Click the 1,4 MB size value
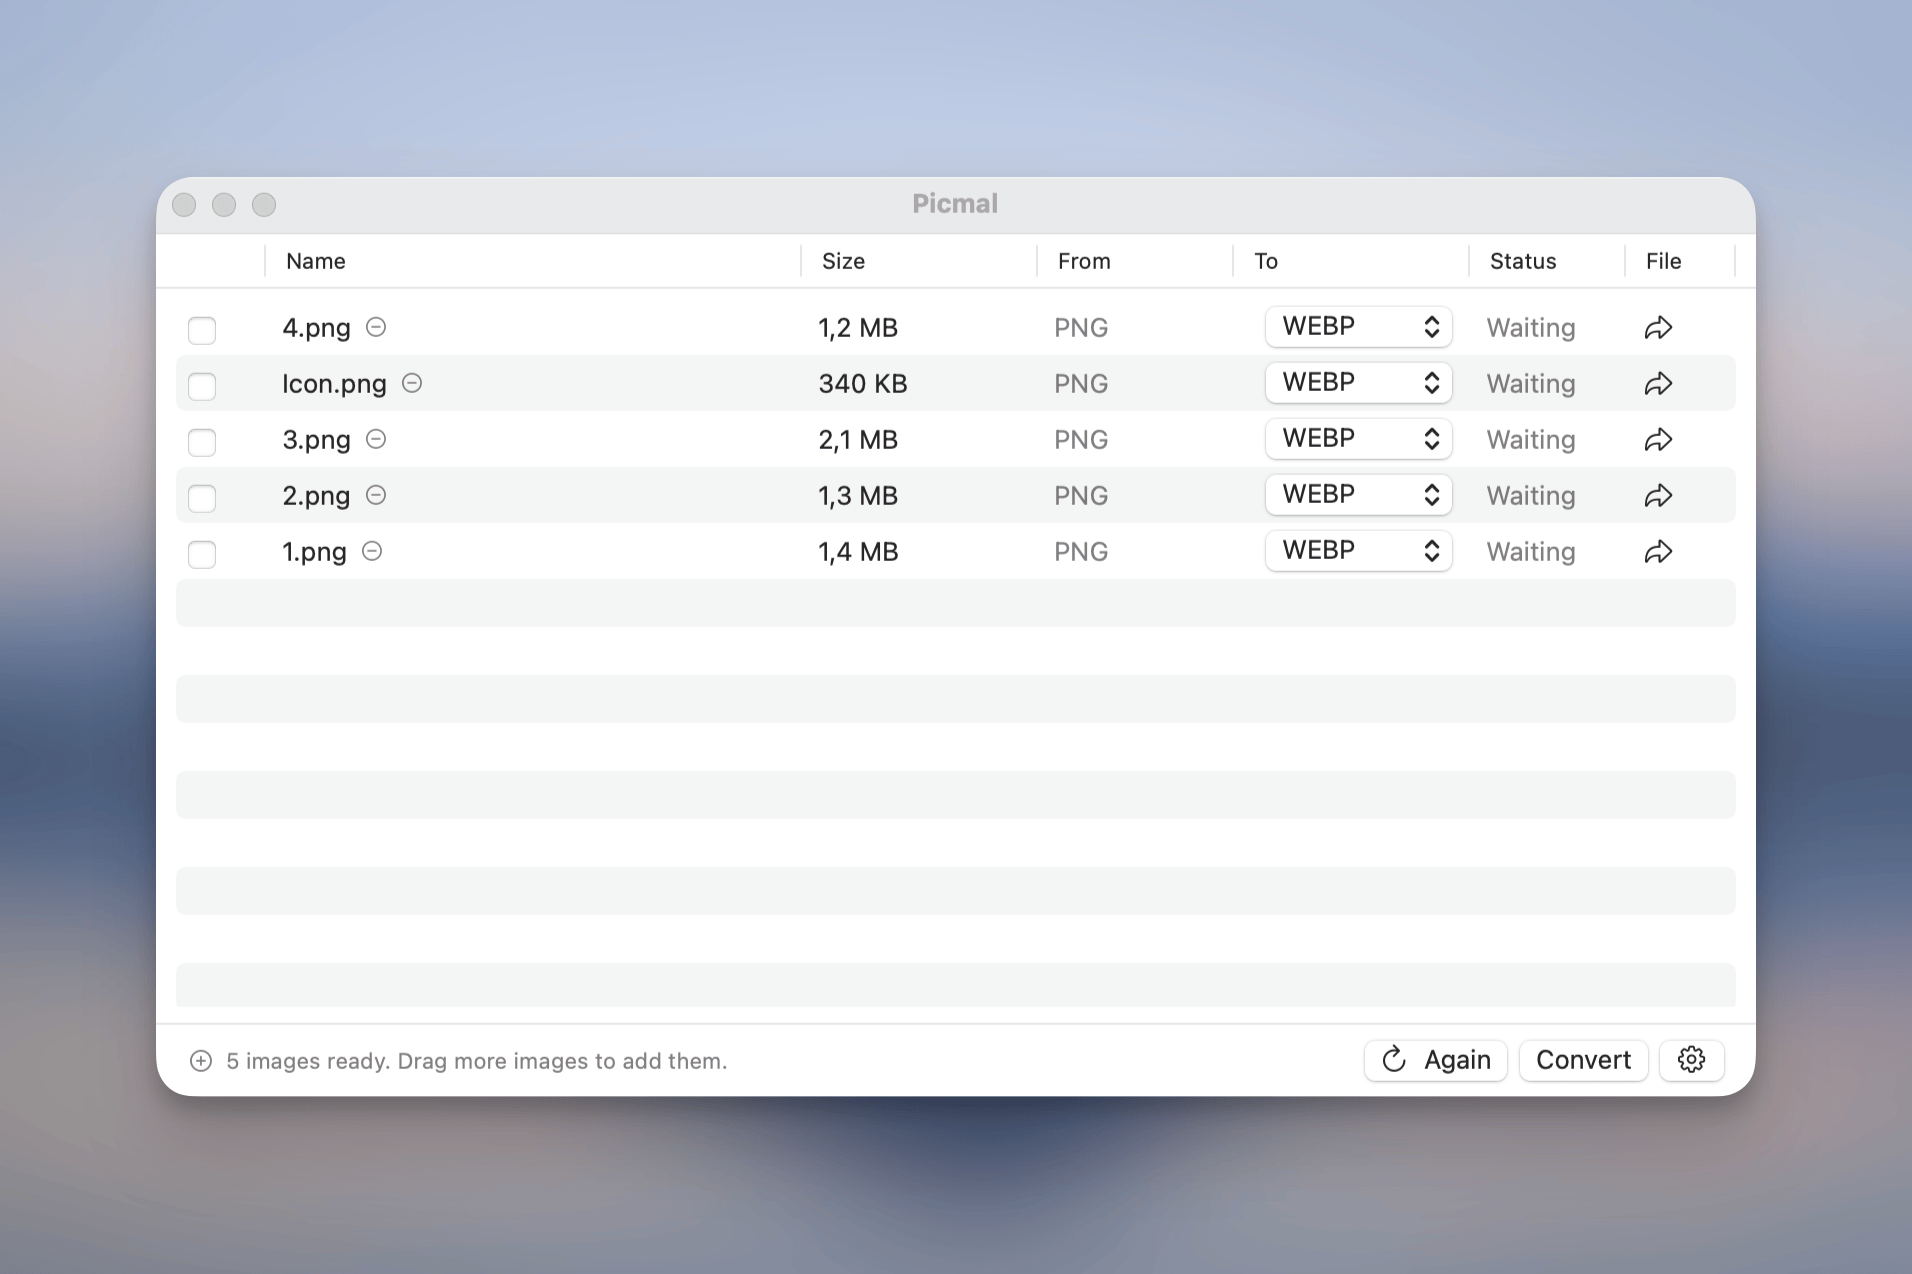Viewport: 1912px width, 1274px height. click(858, 552)
